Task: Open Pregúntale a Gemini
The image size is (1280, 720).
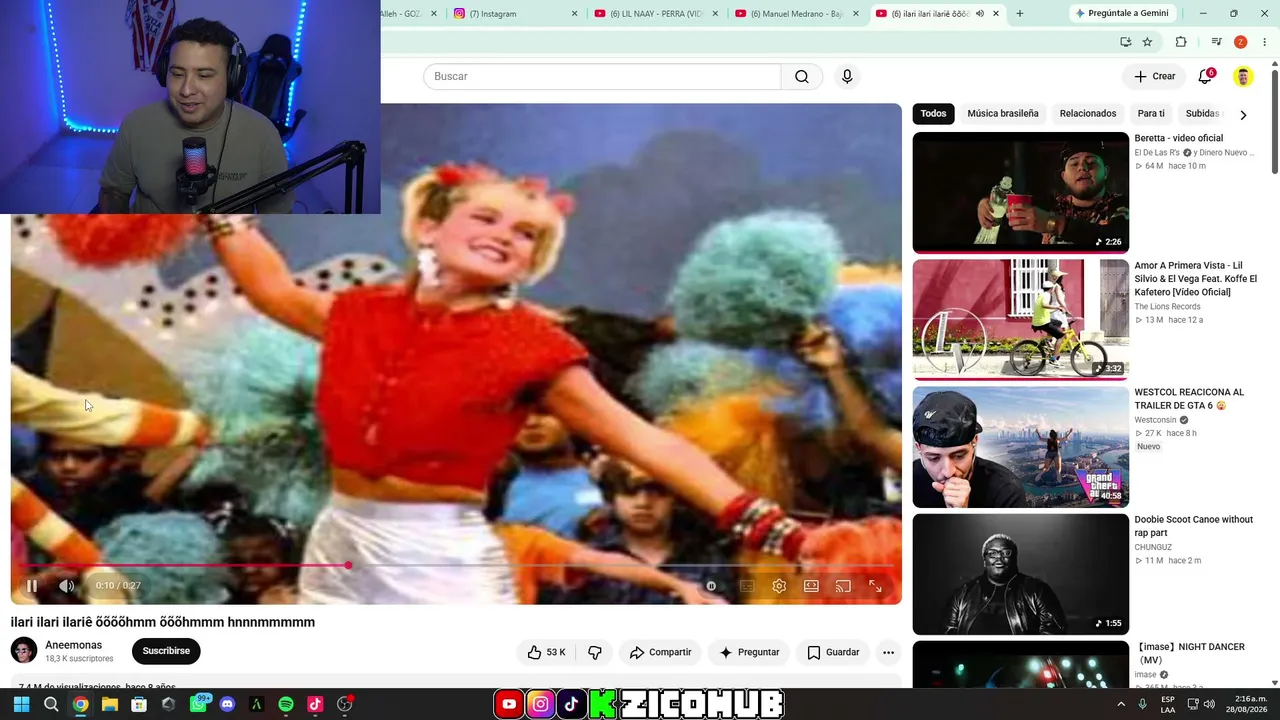Action: tap(1121, 14)
